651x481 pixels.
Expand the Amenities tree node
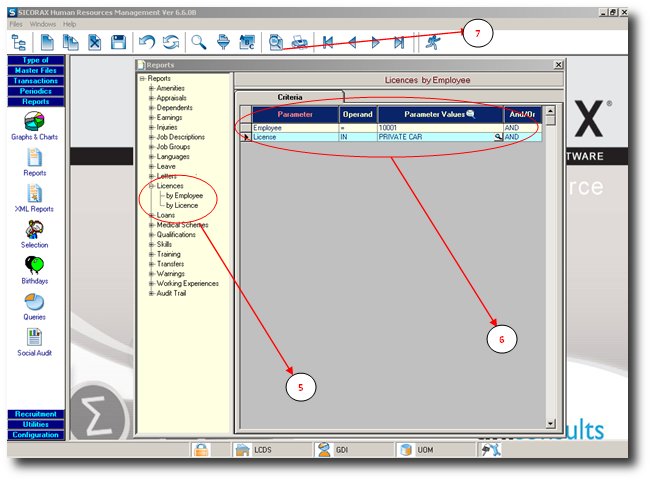tap(151, 88)
